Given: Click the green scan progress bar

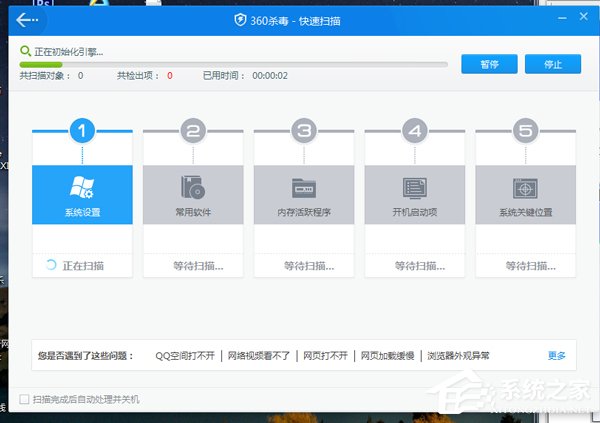Looking at the screenshot, I should click(233, 64).
